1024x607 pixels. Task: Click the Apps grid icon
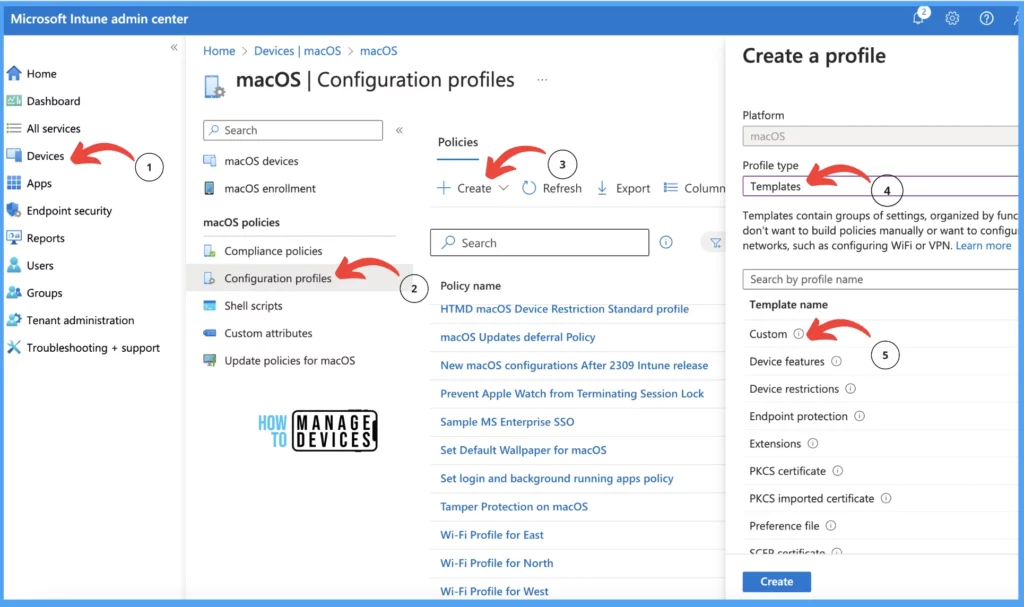click(x=14, y=183)
